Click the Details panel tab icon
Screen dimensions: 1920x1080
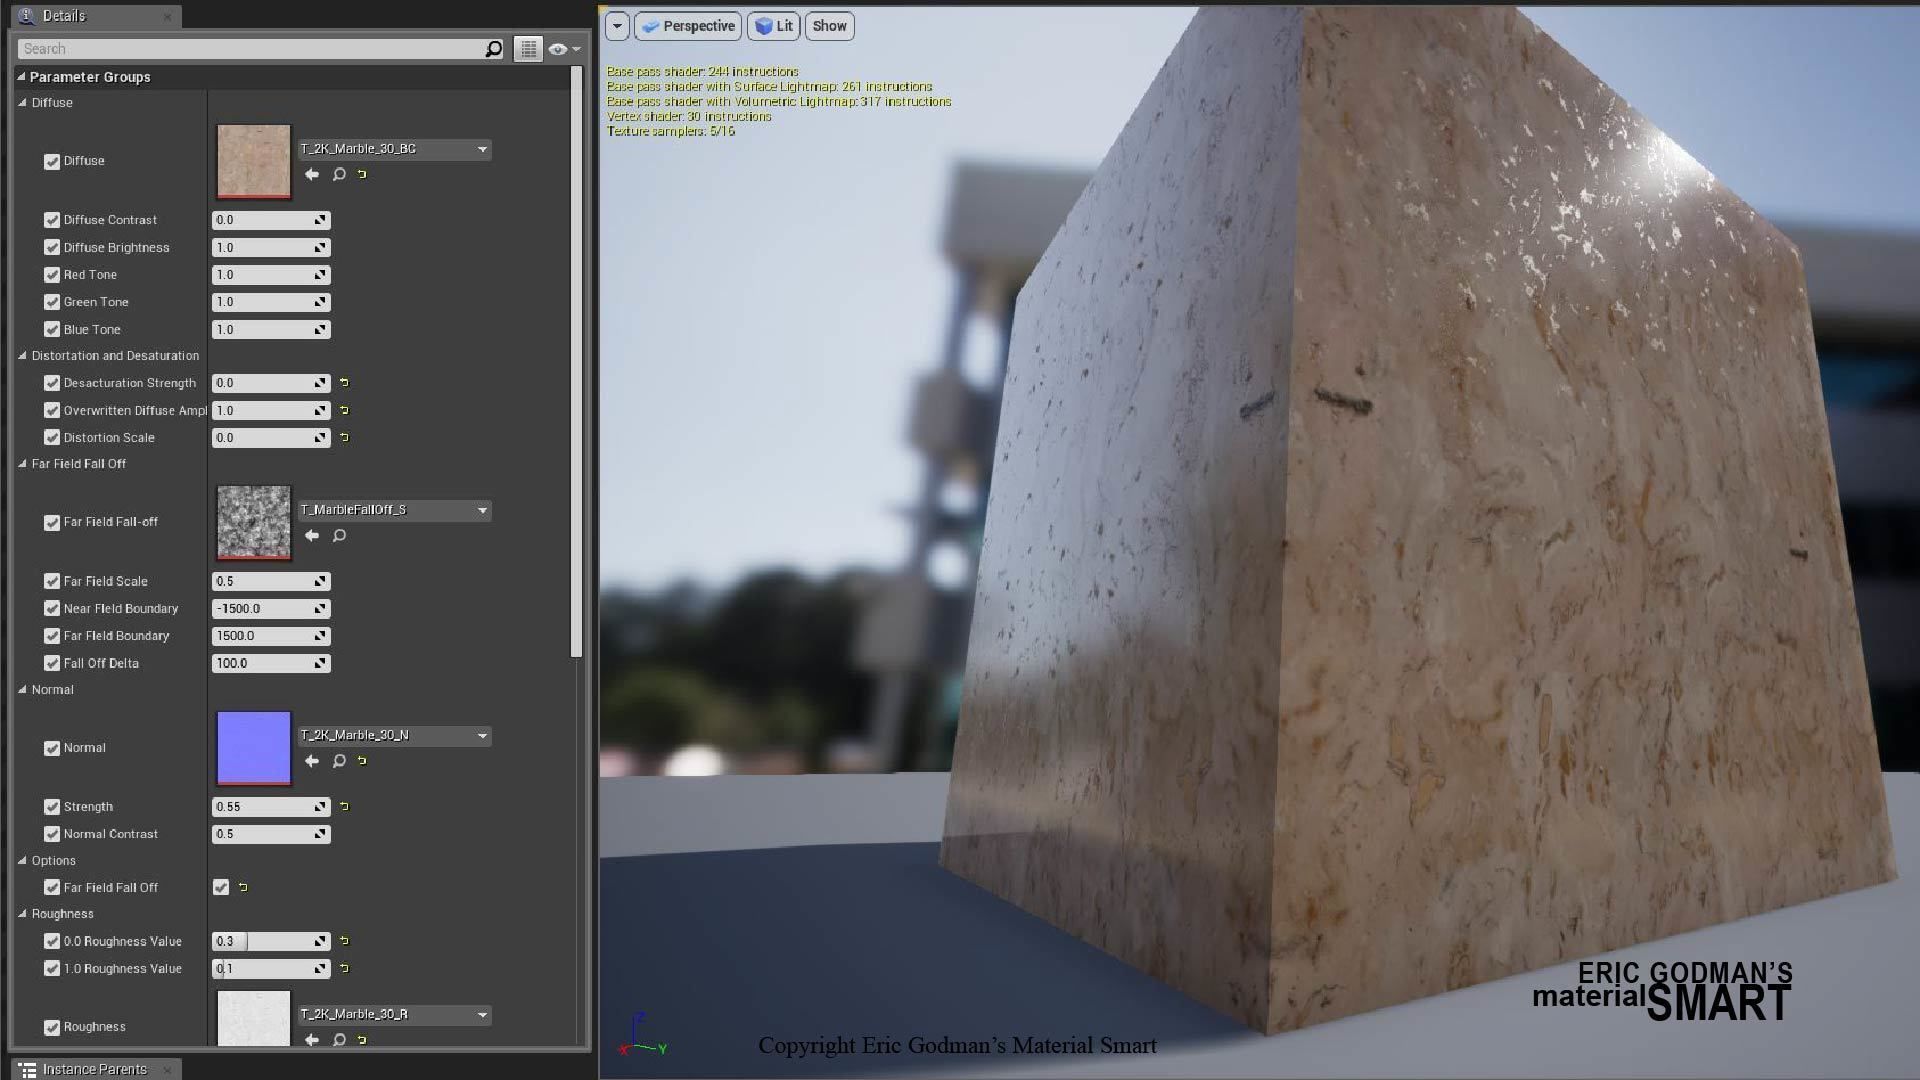pyautogui.click(x=26, y=16)
